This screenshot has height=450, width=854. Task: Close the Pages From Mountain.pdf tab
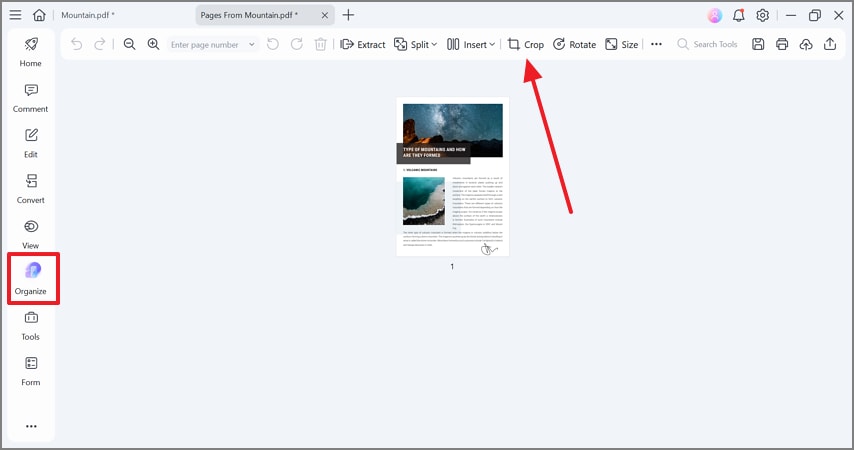[325, 15]
